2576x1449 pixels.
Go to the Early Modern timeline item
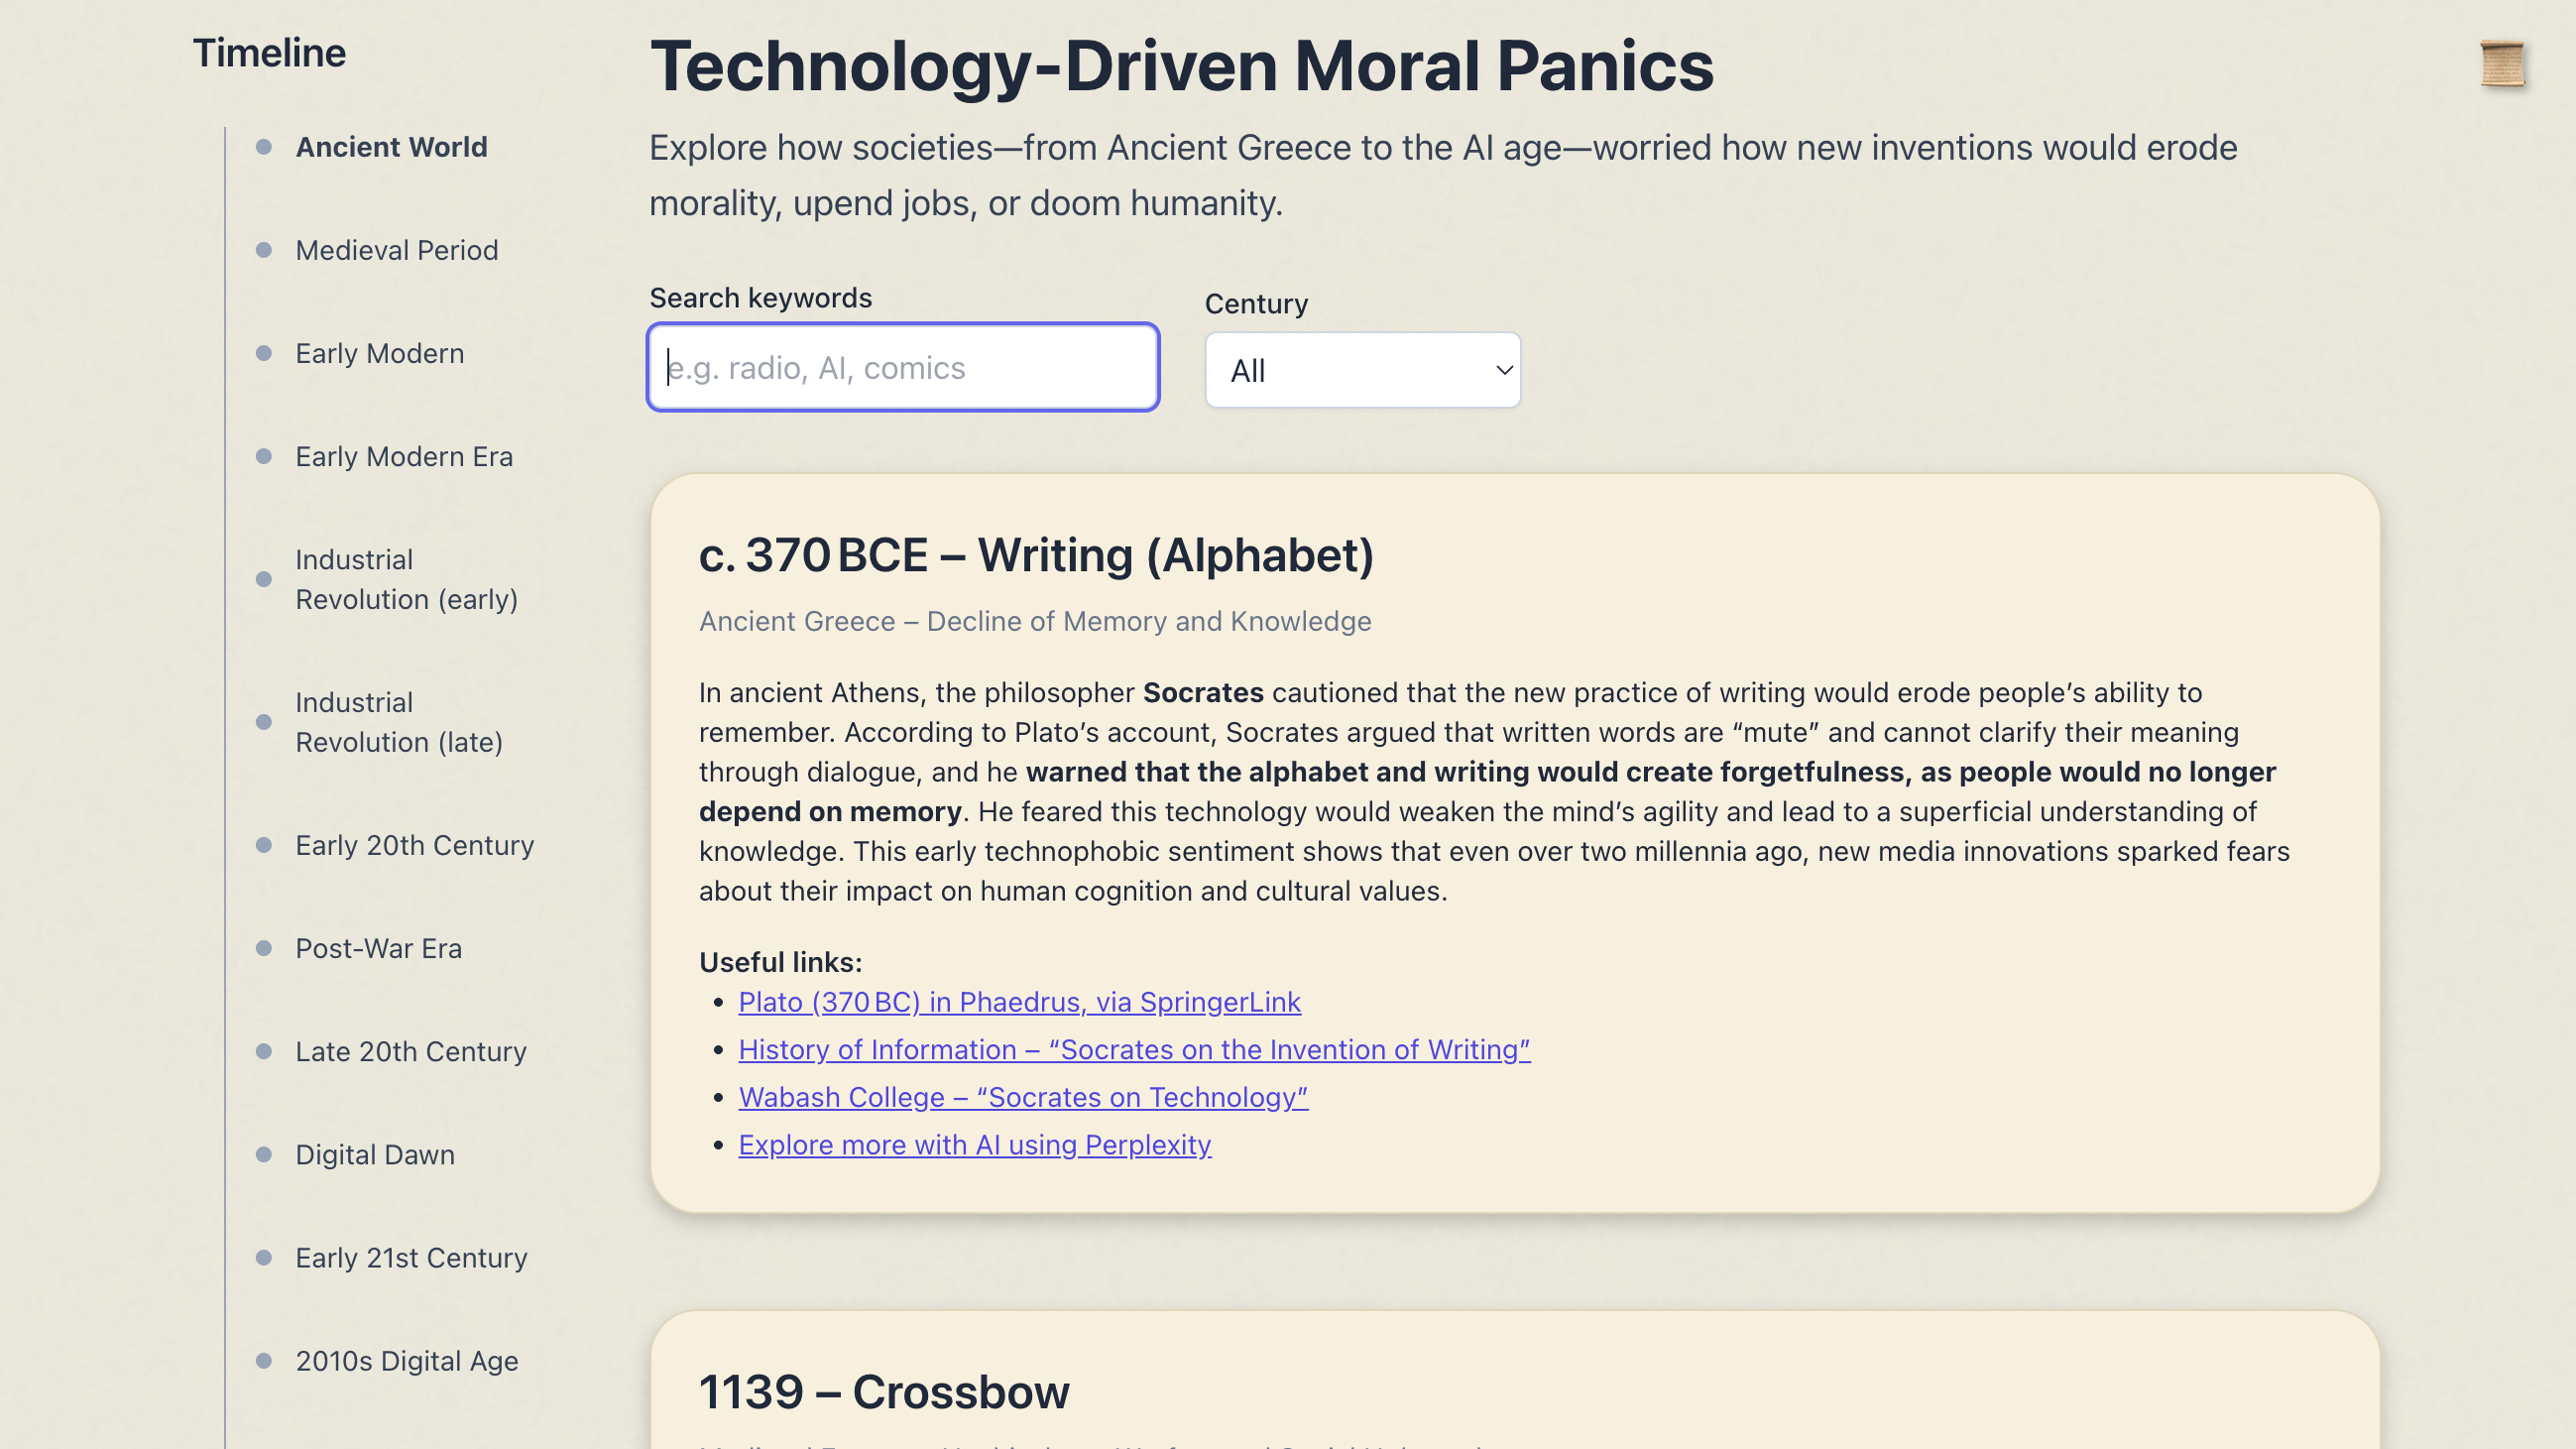[379, 353]
